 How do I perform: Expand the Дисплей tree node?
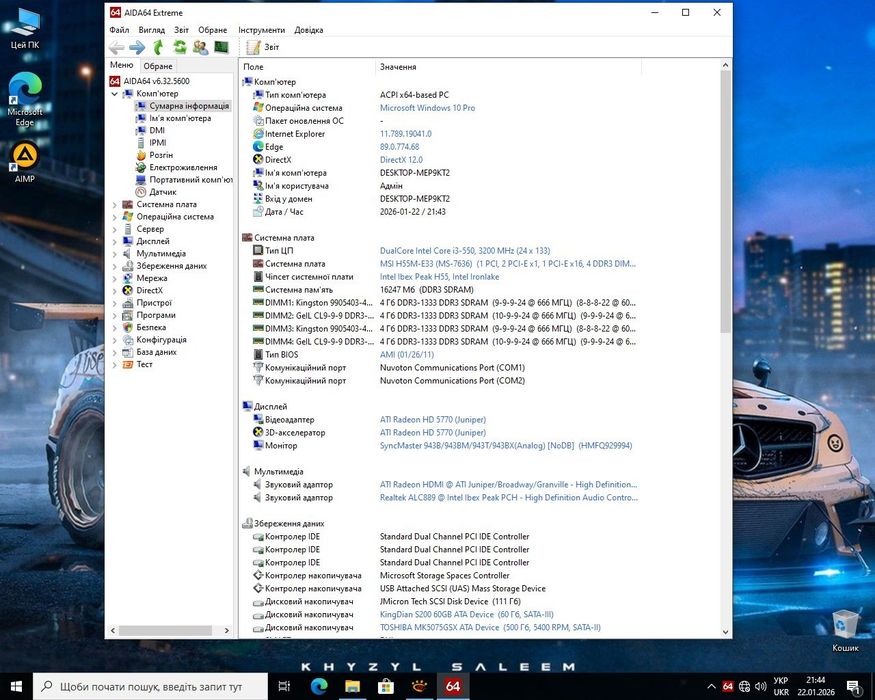coord(114,242)
